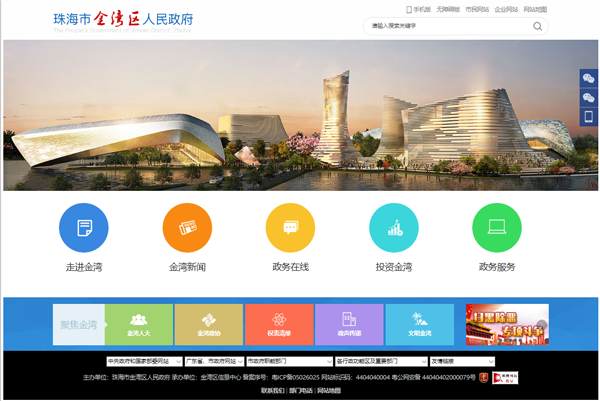Open the 权责清单 orange tile
600x401 pixels.
coord(279,324)
